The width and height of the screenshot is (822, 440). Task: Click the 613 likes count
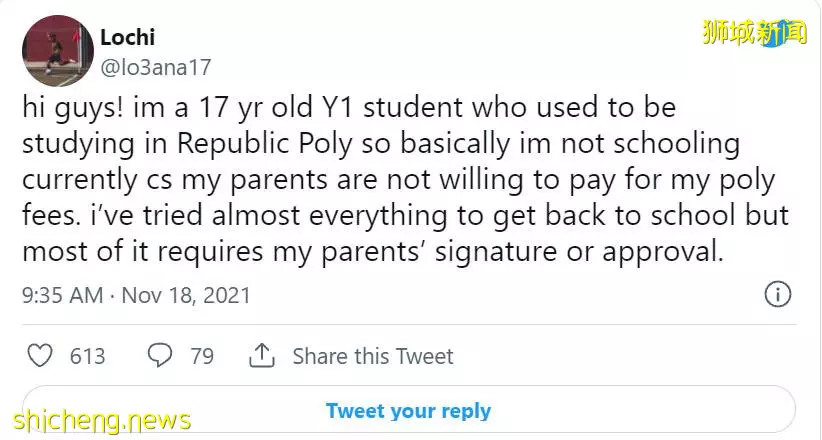pos(88,357)
